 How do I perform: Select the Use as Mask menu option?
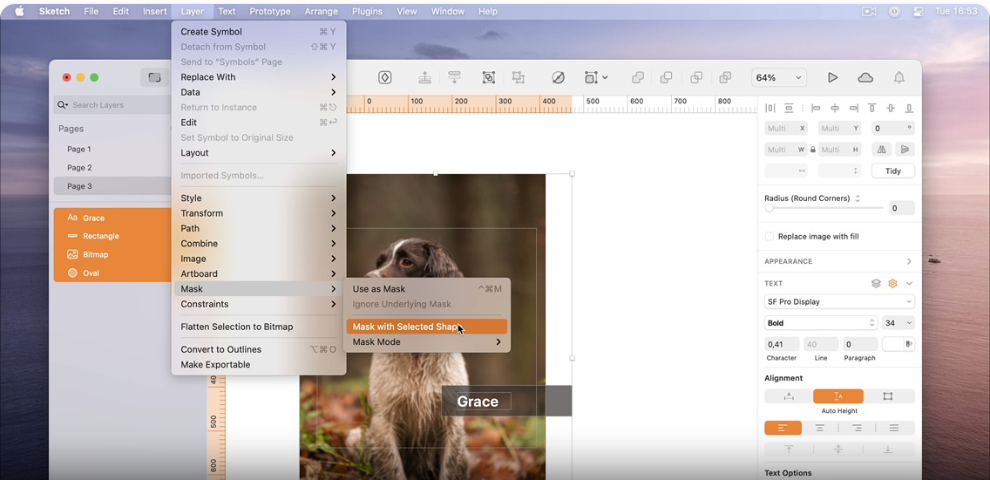click(379, 289)
